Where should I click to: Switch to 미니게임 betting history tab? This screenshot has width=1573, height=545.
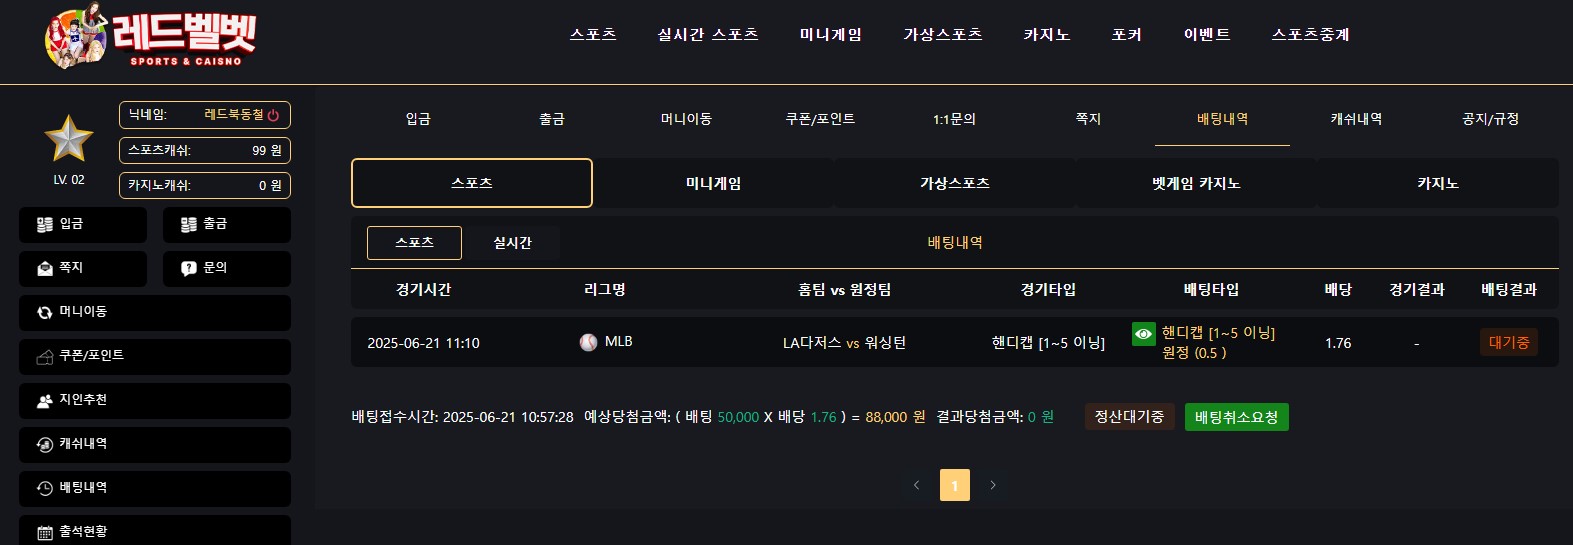713,183
